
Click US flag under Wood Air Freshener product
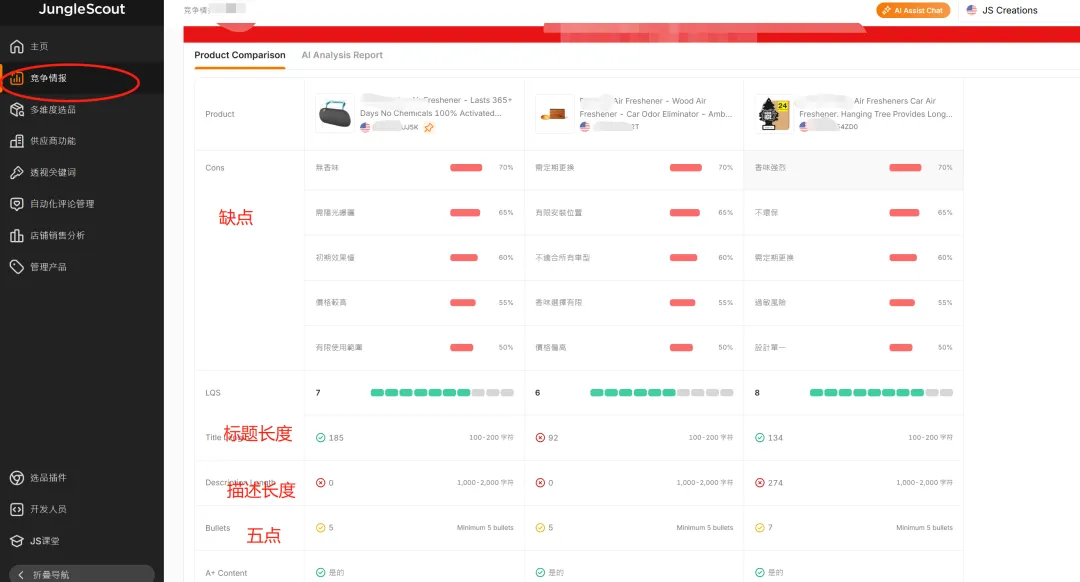(x=585, y=127)
